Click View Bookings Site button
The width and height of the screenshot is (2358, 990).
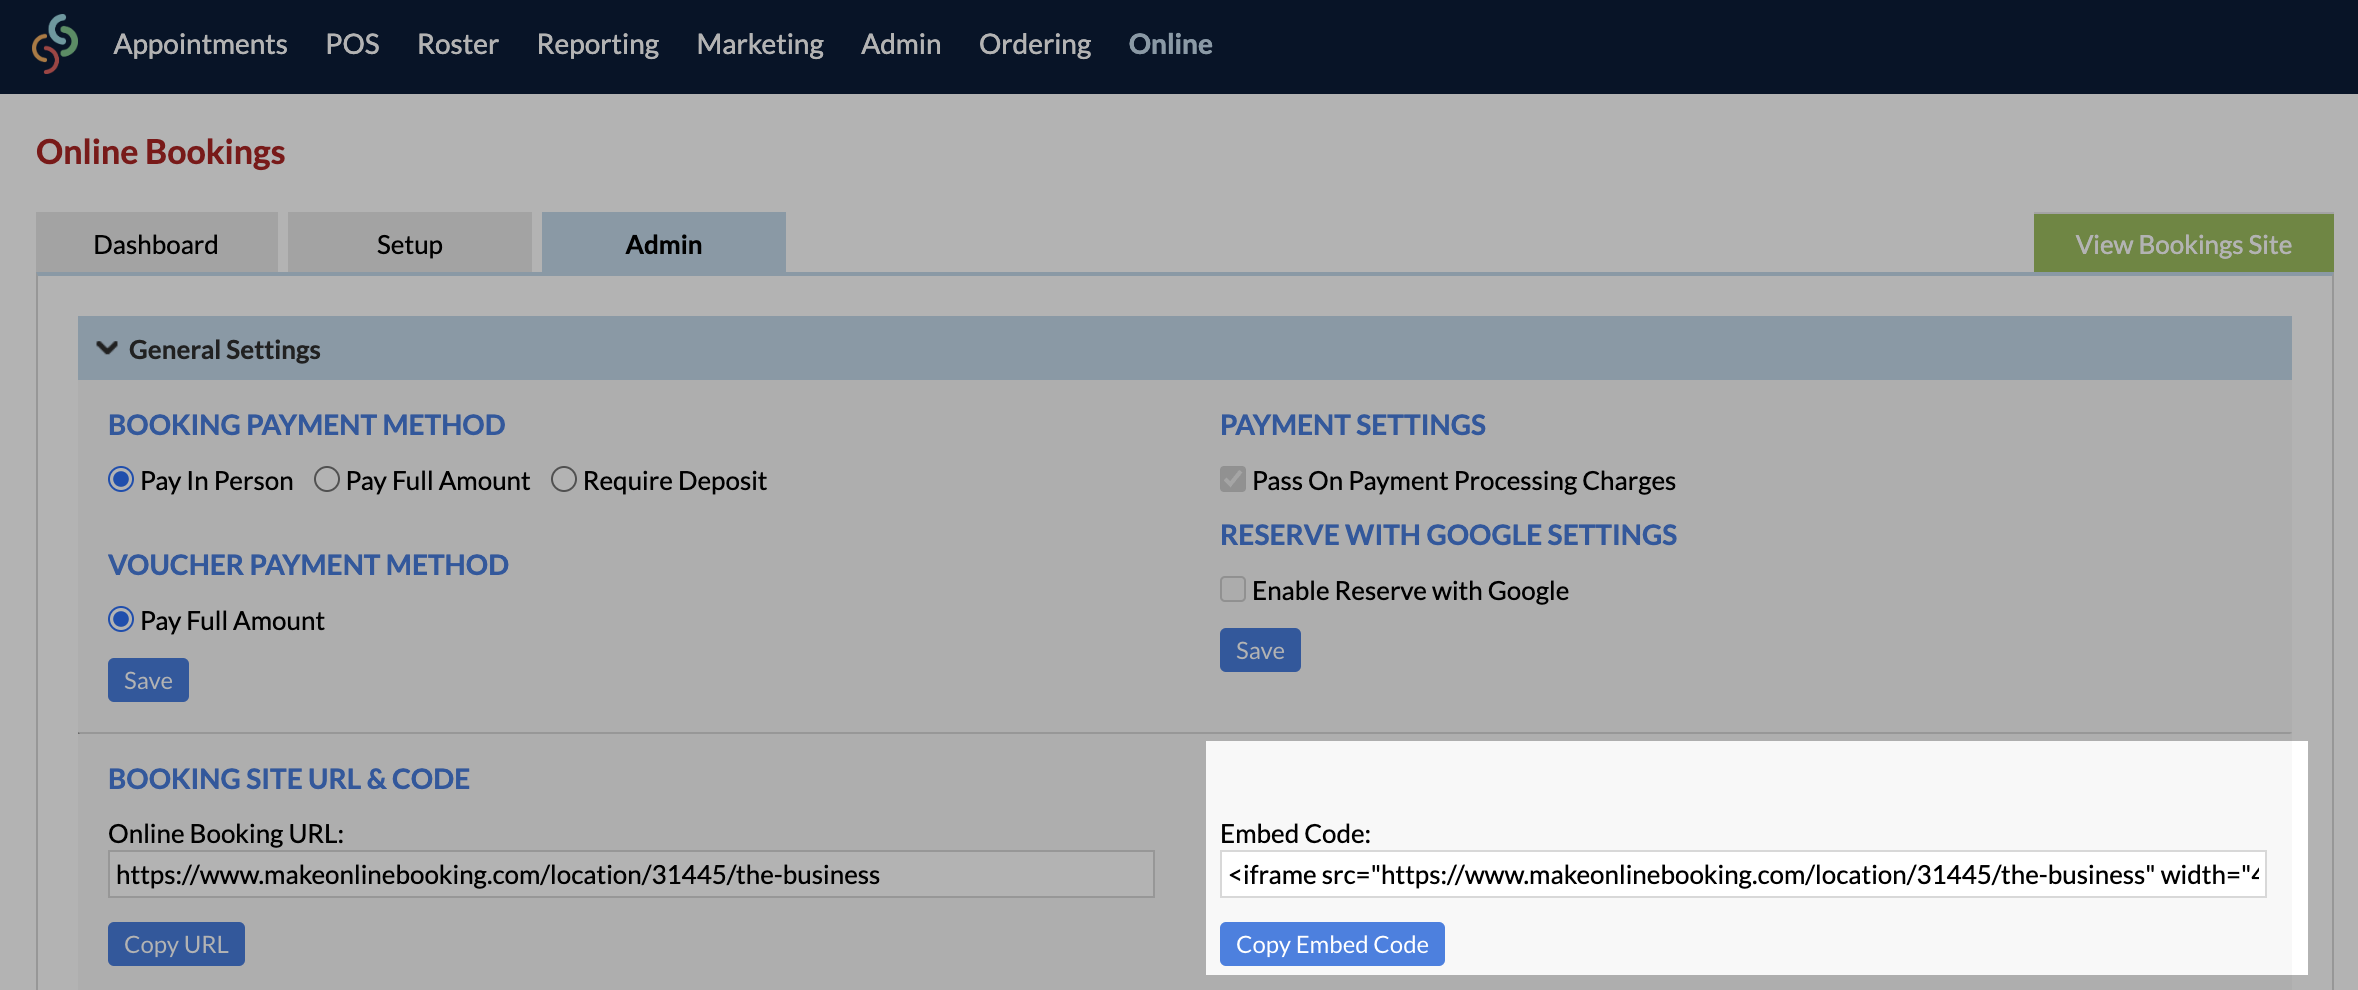[2182, 244]
